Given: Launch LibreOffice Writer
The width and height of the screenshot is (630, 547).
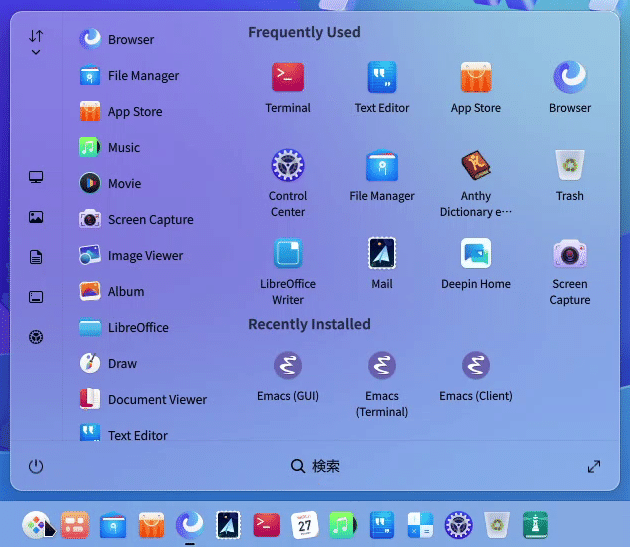Looking at the screenshot, I should (288, 271).
